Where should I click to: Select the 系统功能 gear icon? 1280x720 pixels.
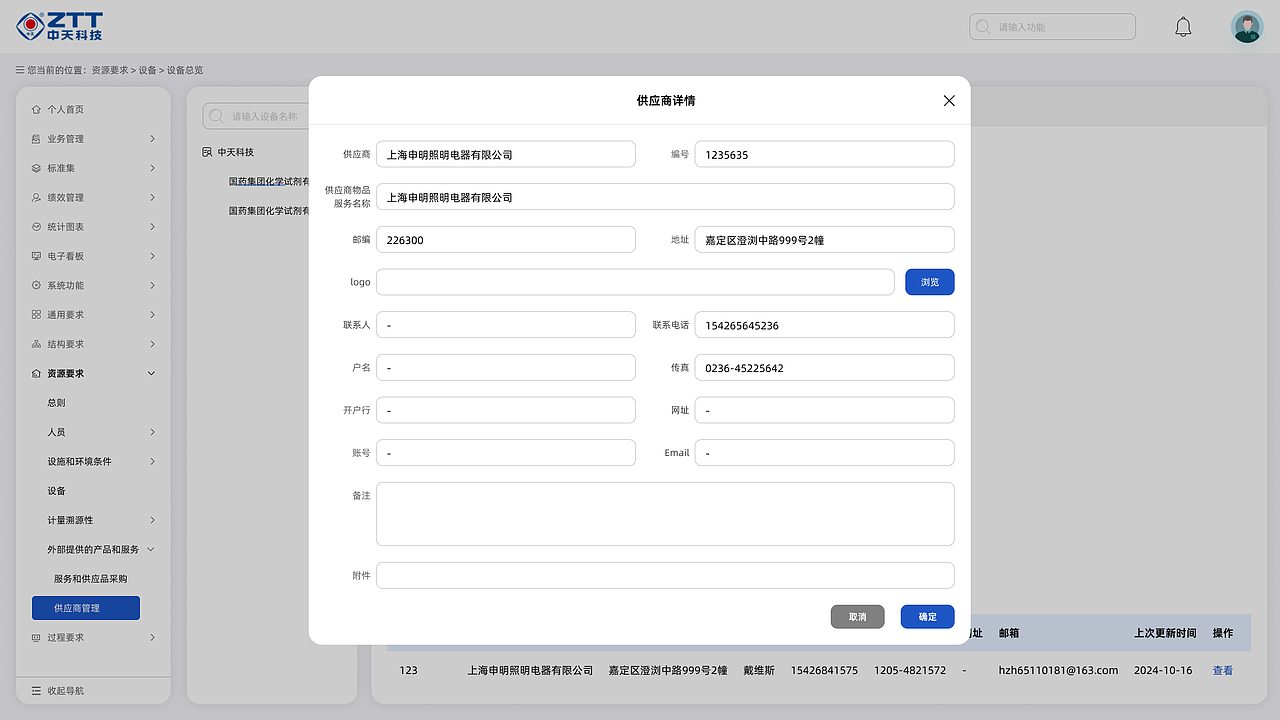coord(38,285)
